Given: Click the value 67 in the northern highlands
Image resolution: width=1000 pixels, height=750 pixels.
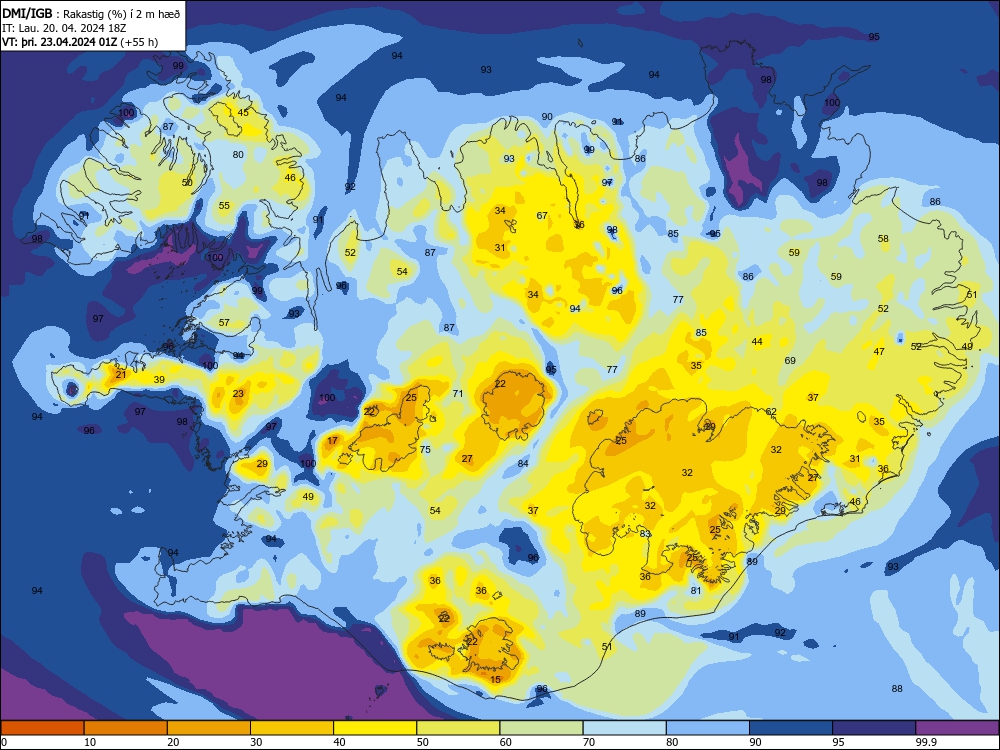Looking at the screenshot, I should [542, 216].
